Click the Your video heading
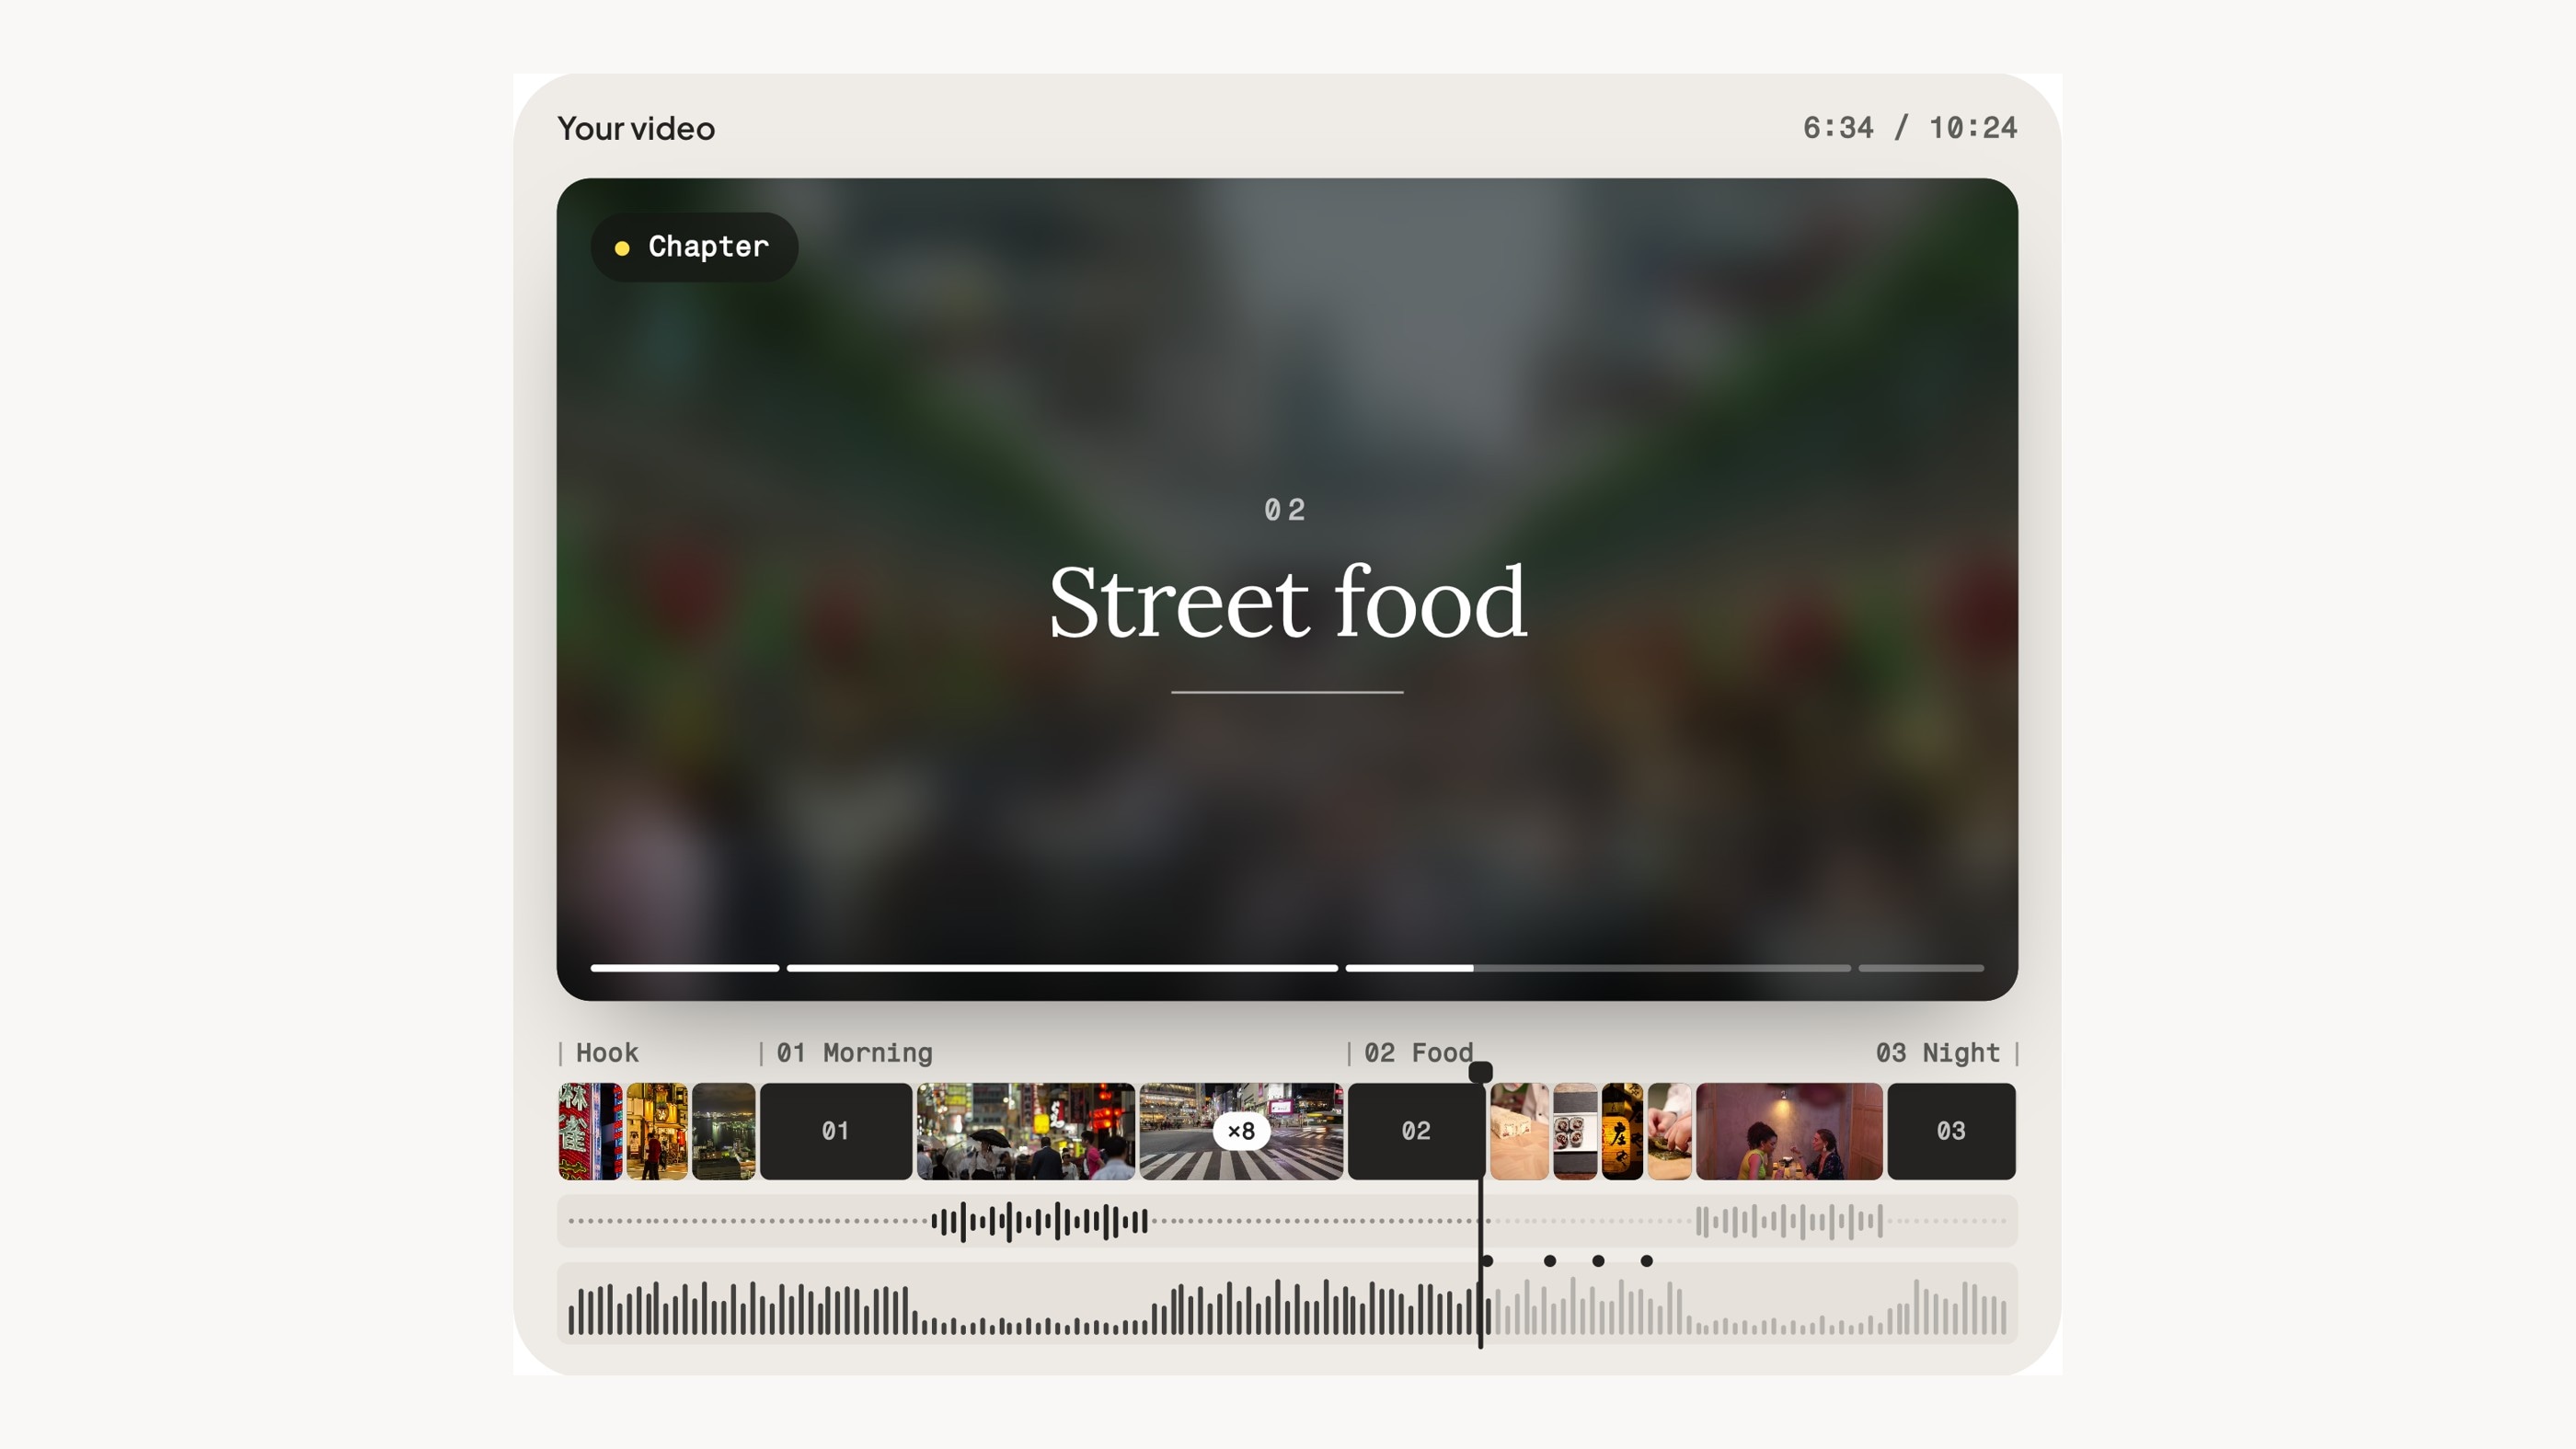 click(x=636, y=128)
